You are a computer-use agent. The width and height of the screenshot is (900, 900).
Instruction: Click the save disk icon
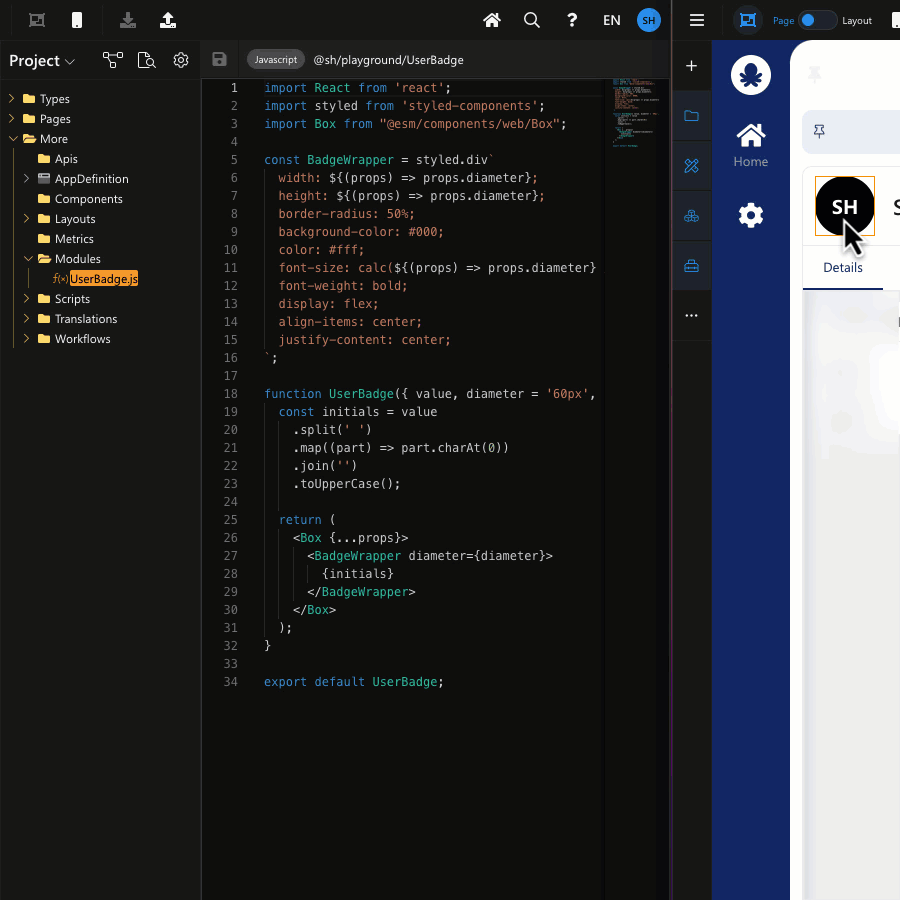(x=220, y=60)
